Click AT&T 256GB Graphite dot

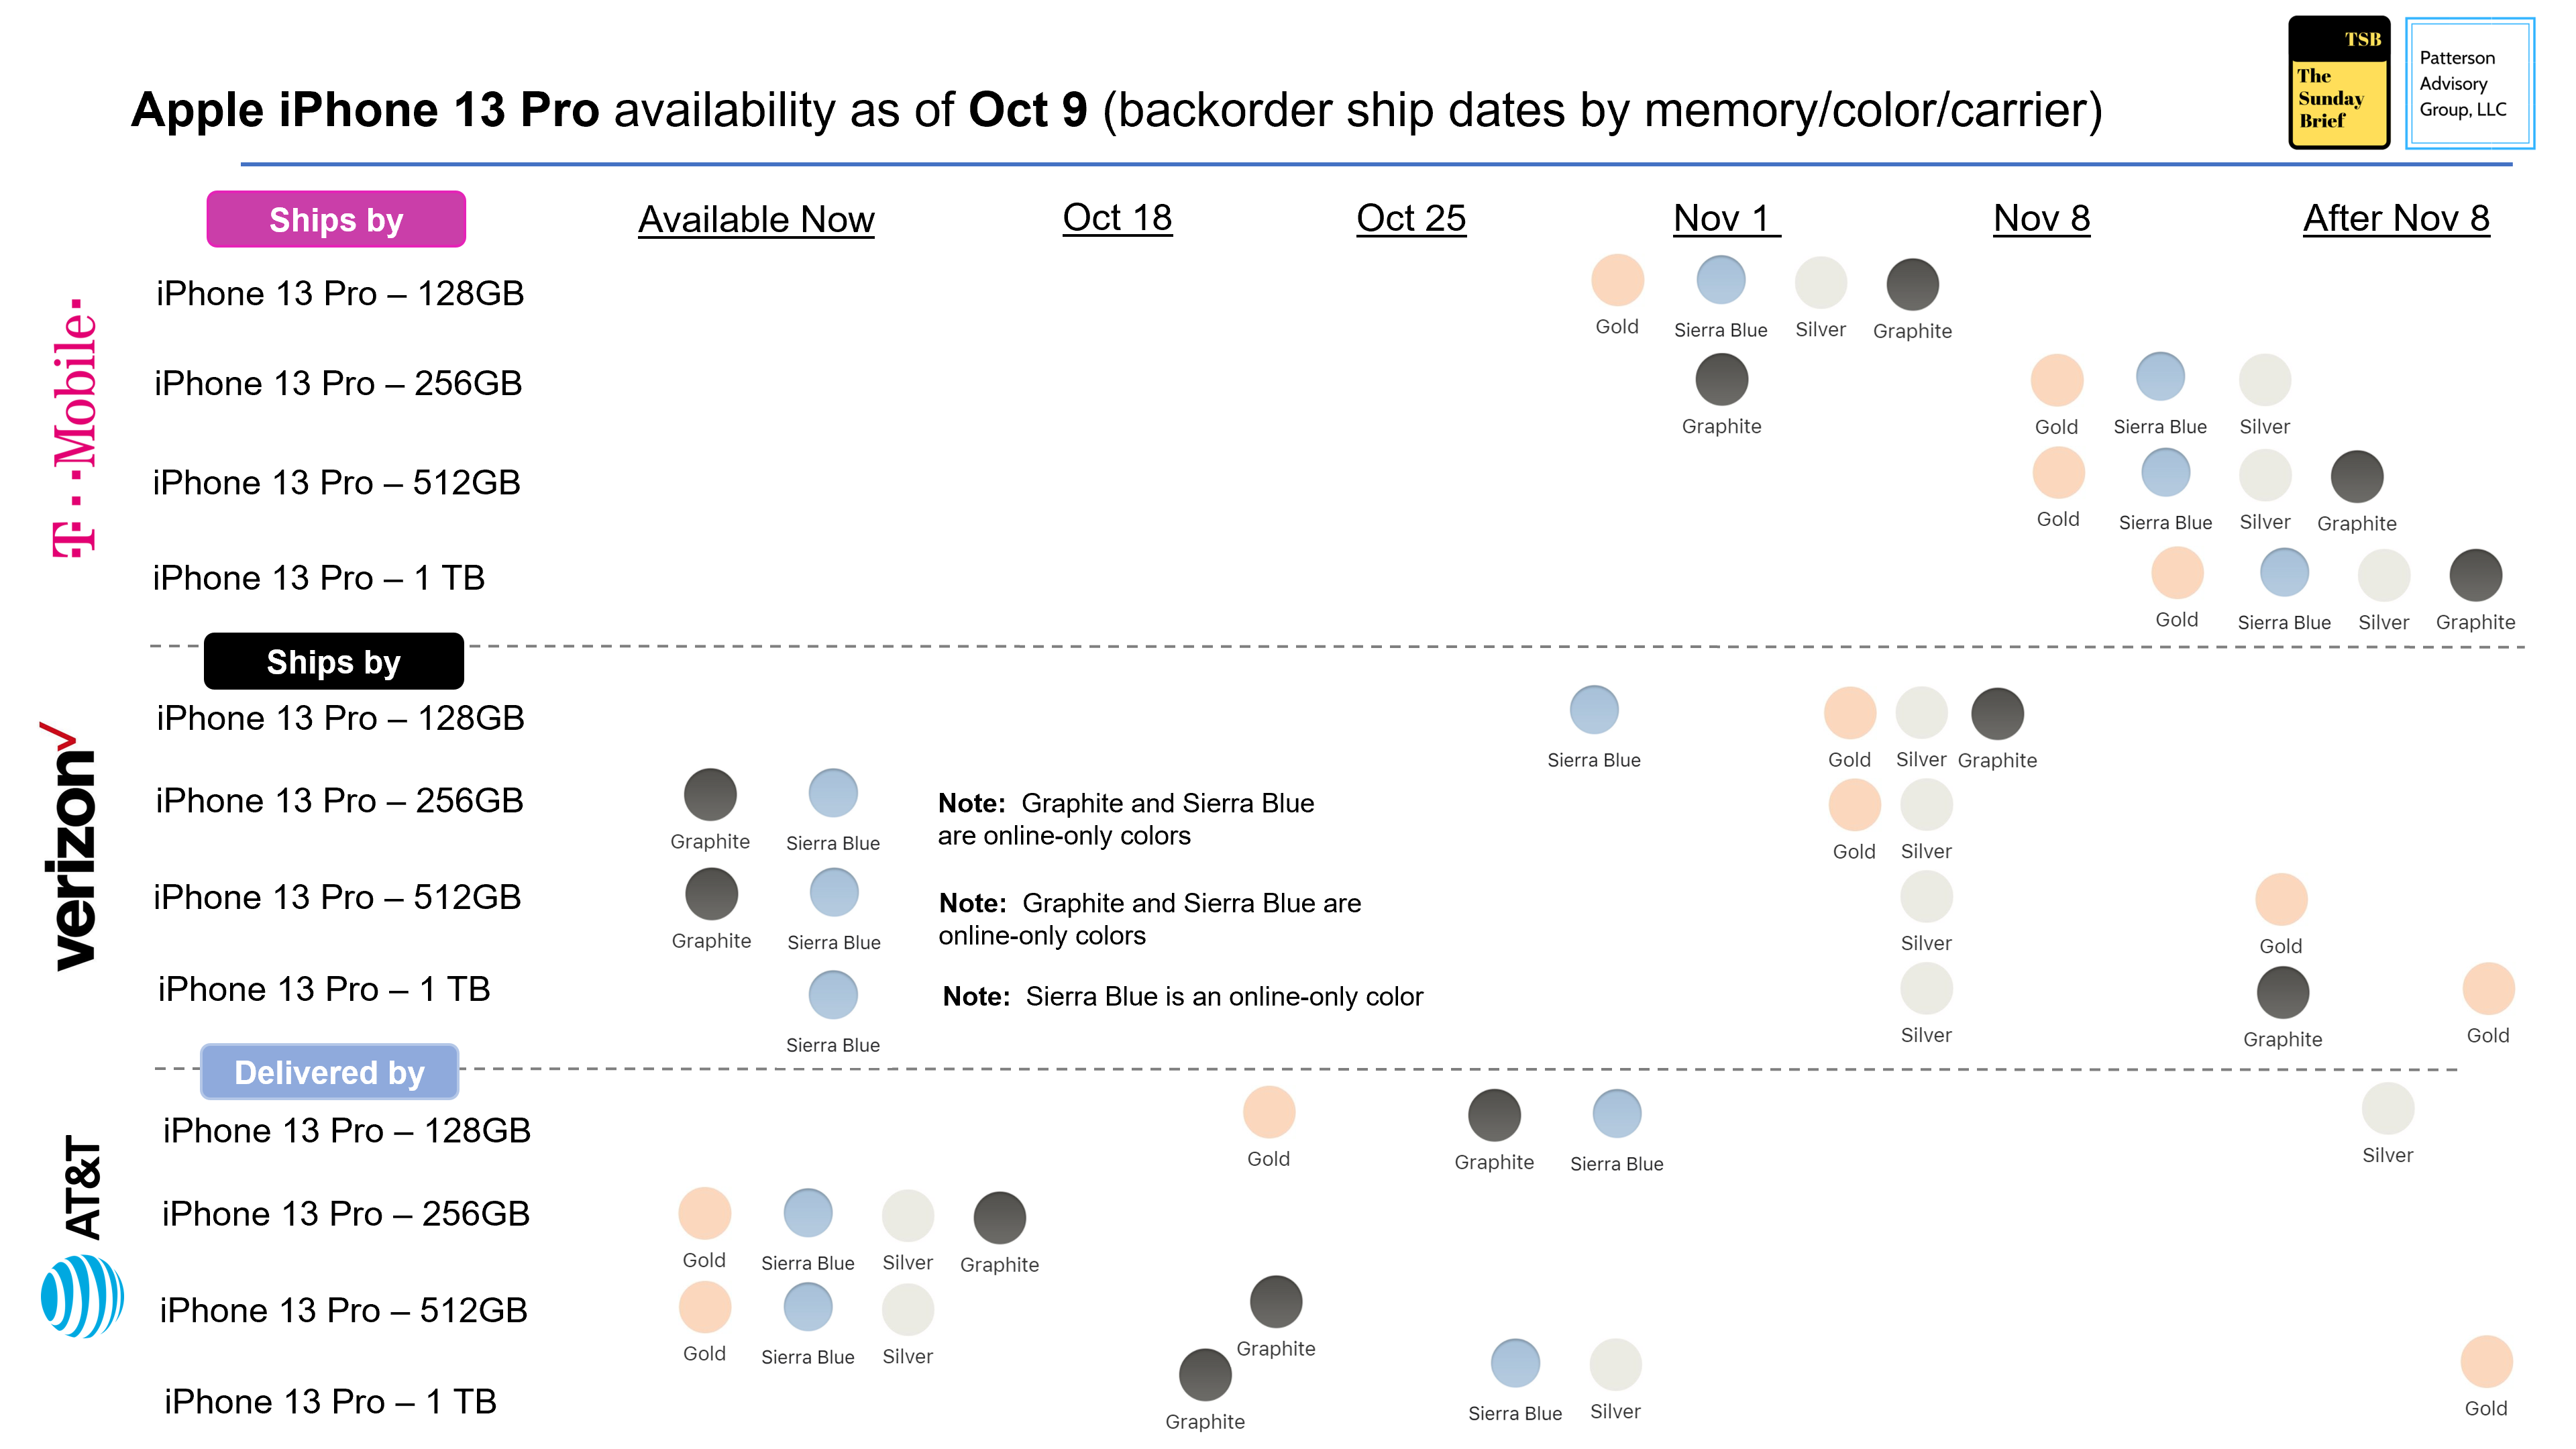pyautogui.click(x=999, y=1218)
